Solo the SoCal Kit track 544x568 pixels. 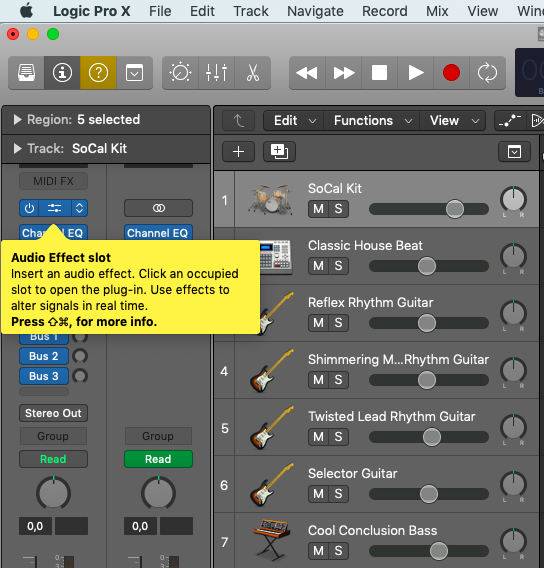click(x=339, y=209)
